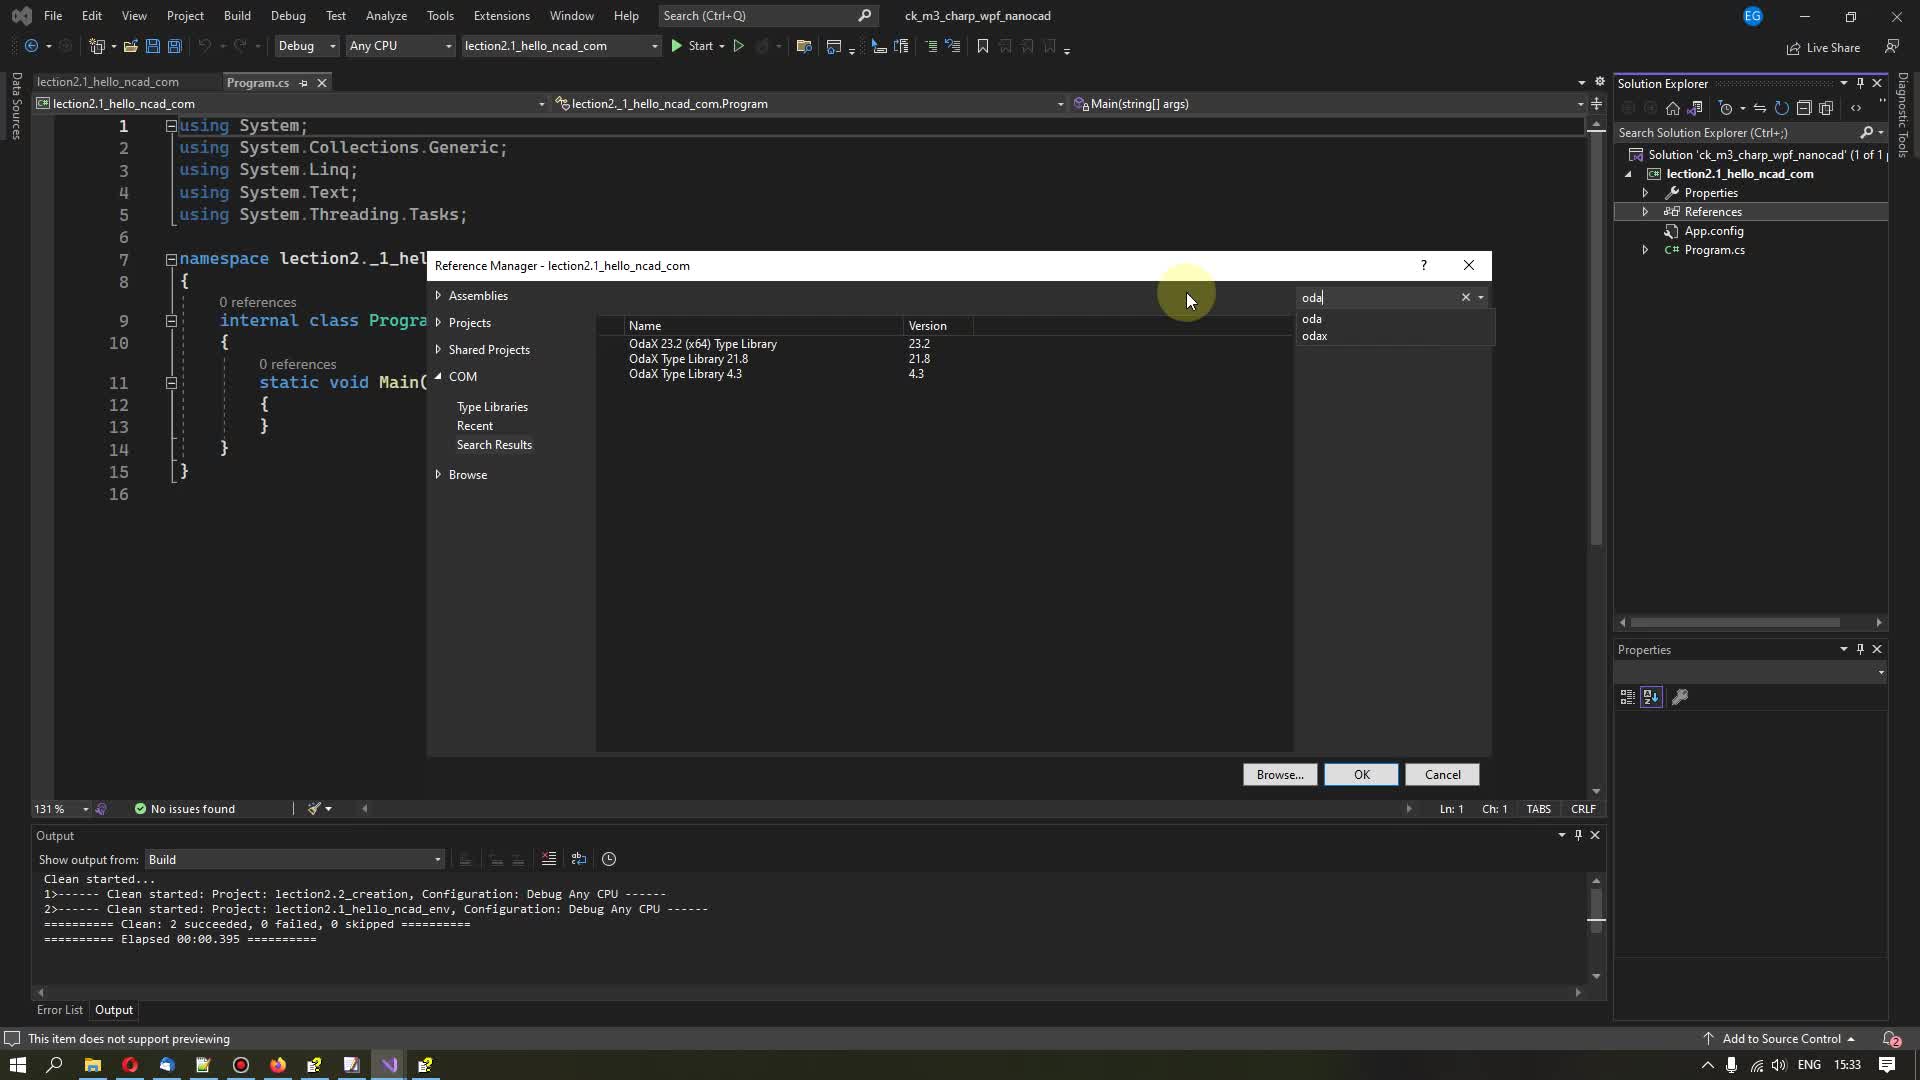1920x1080 pixels.
Task: Click the Live Share button
Action: pyautogui.click(x=1823, y=47)
